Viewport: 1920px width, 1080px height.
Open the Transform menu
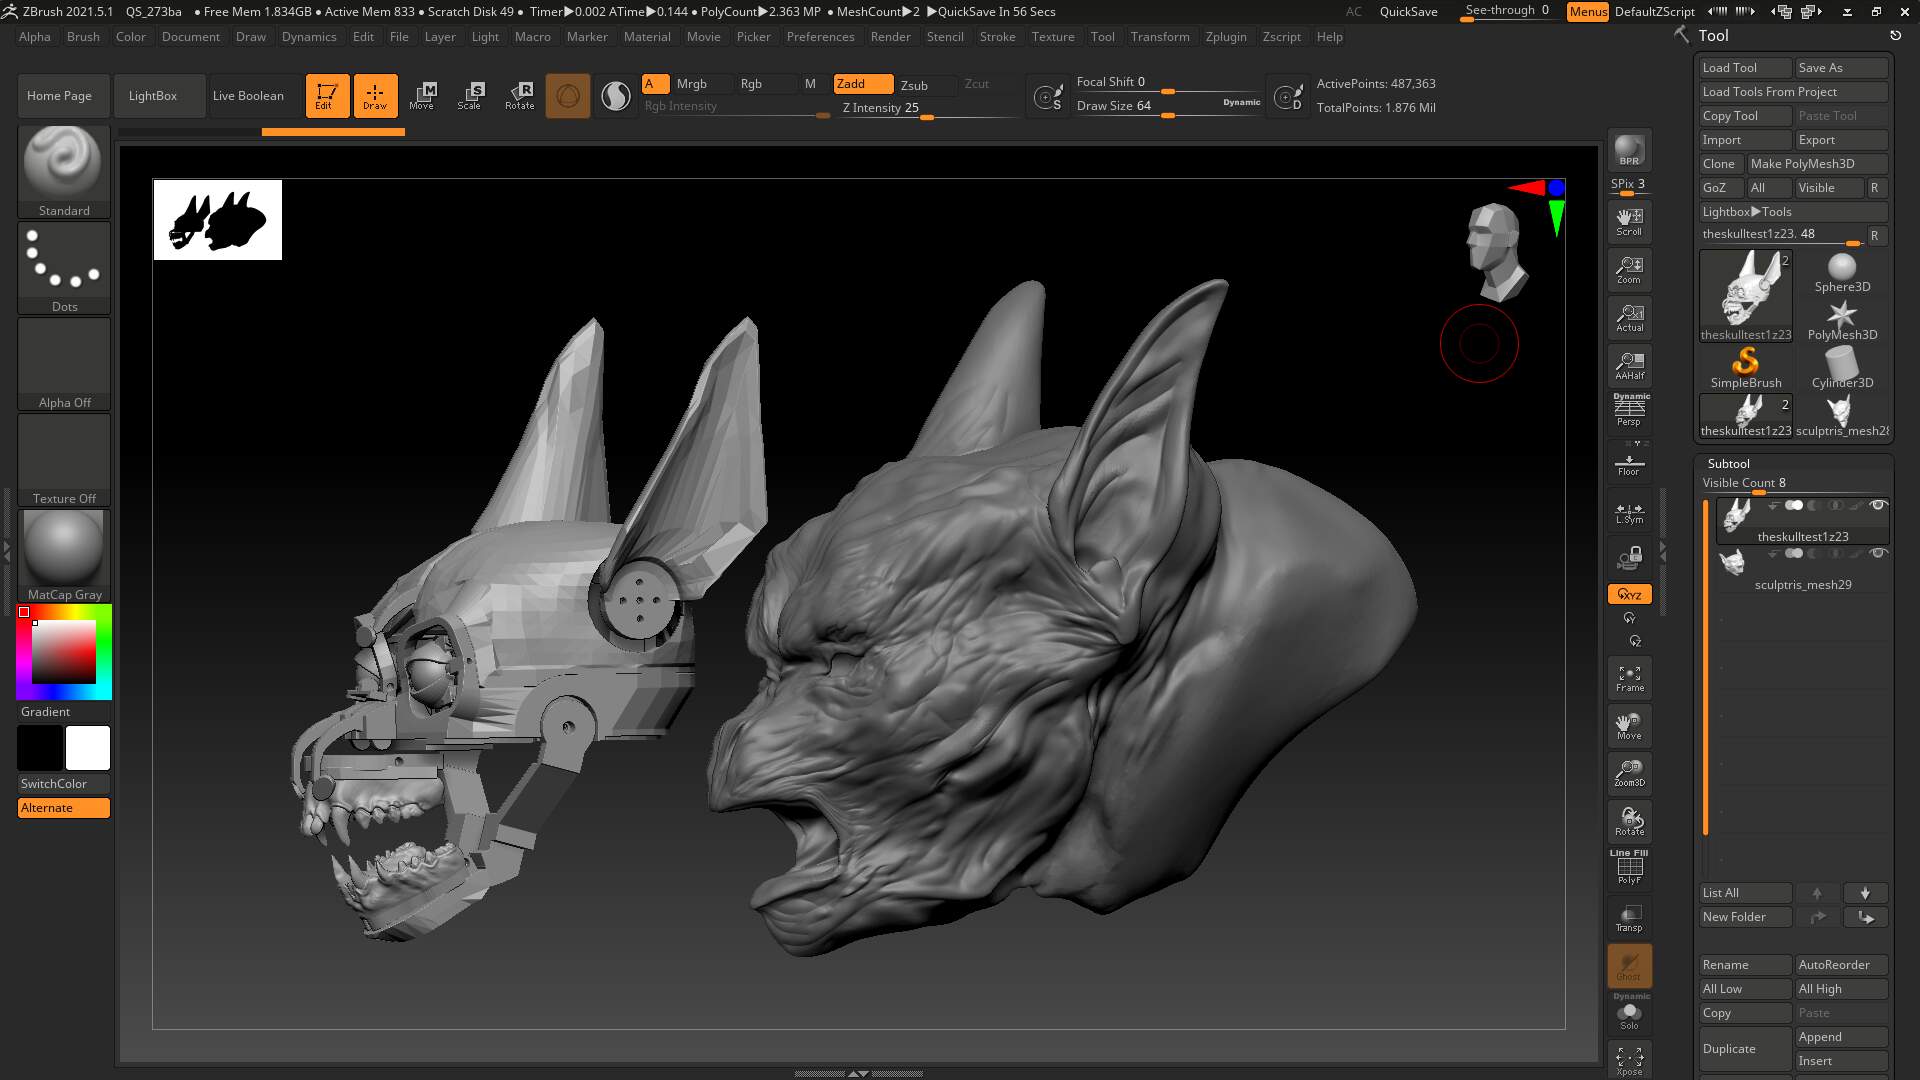[x=1160, y=37]
